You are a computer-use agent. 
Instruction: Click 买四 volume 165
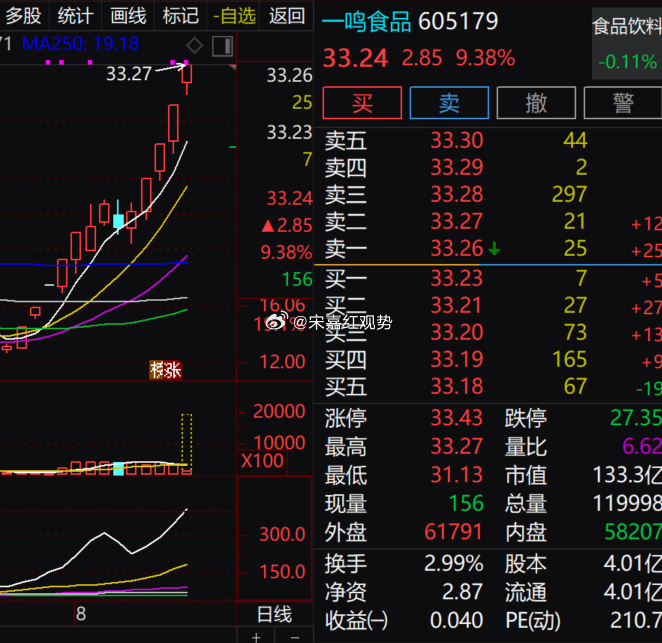(570, 359)
